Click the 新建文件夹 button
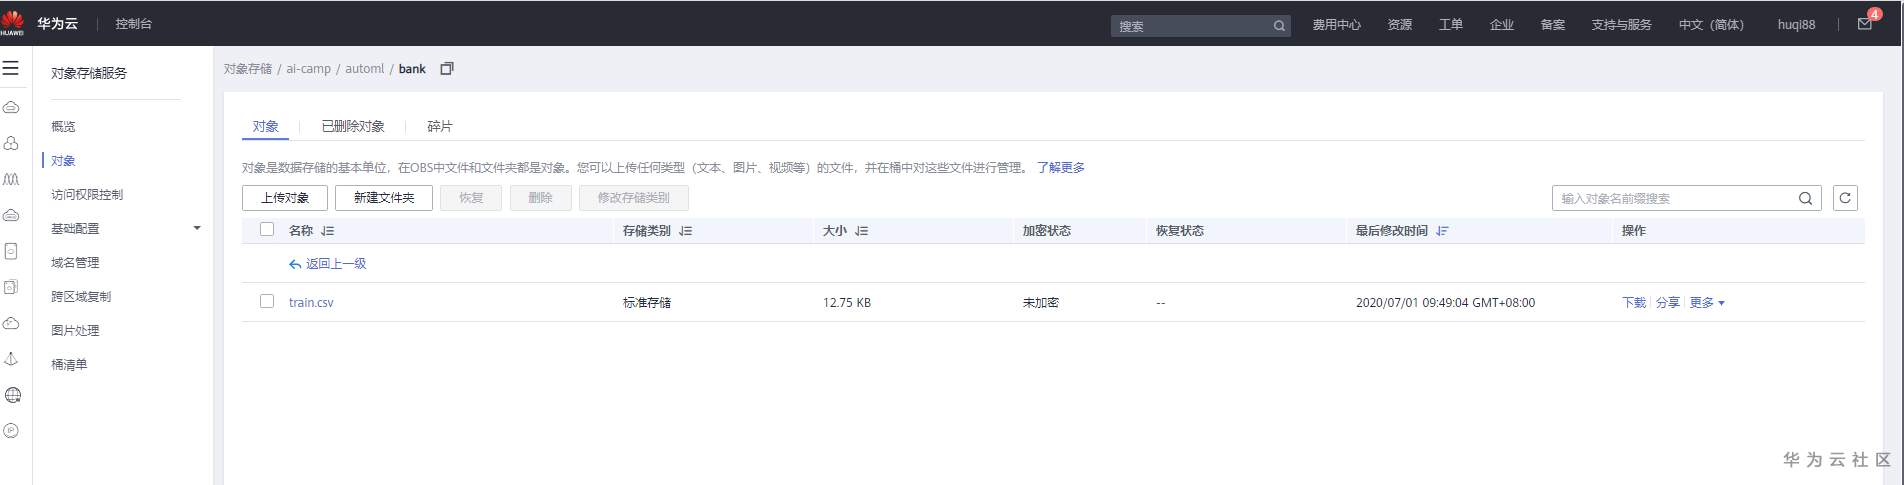 [384, 198]
